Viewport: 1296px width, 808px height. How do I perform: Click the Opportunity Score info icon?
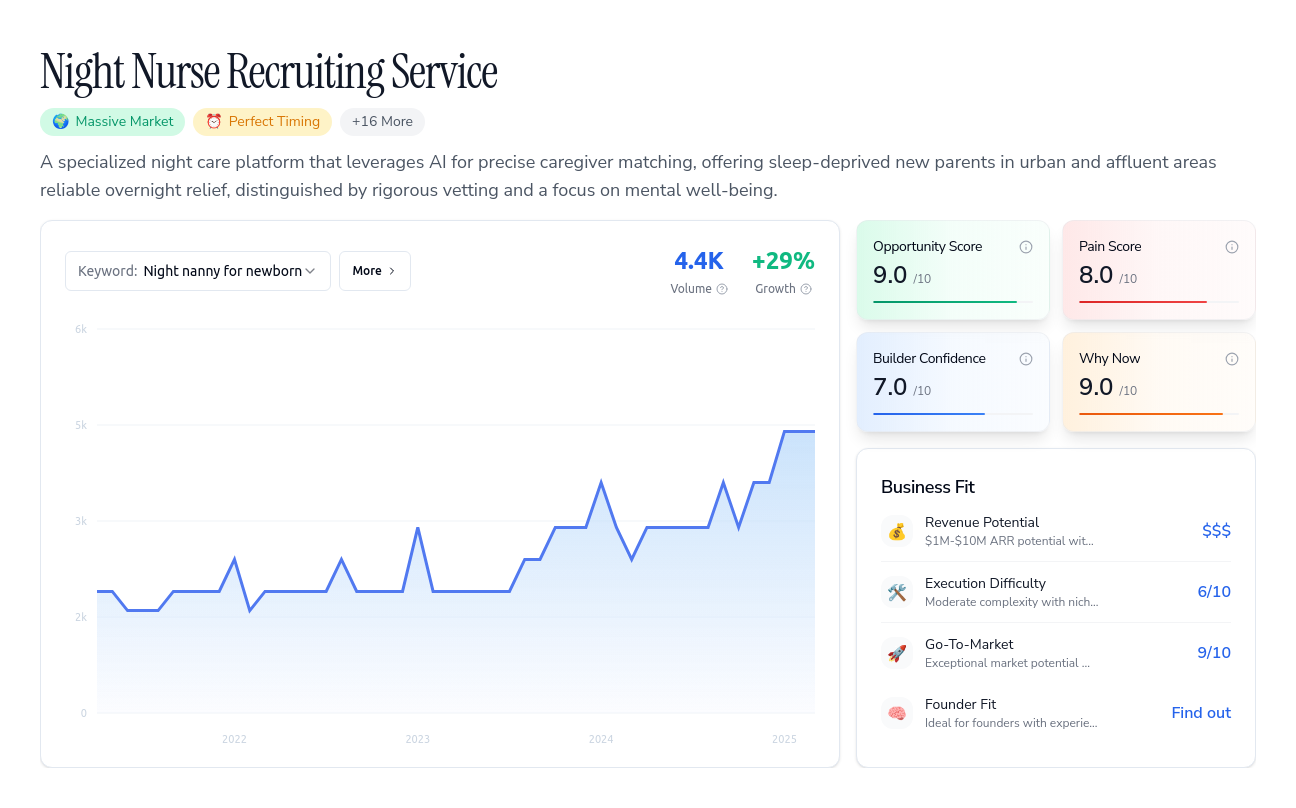click(1025, 247)
